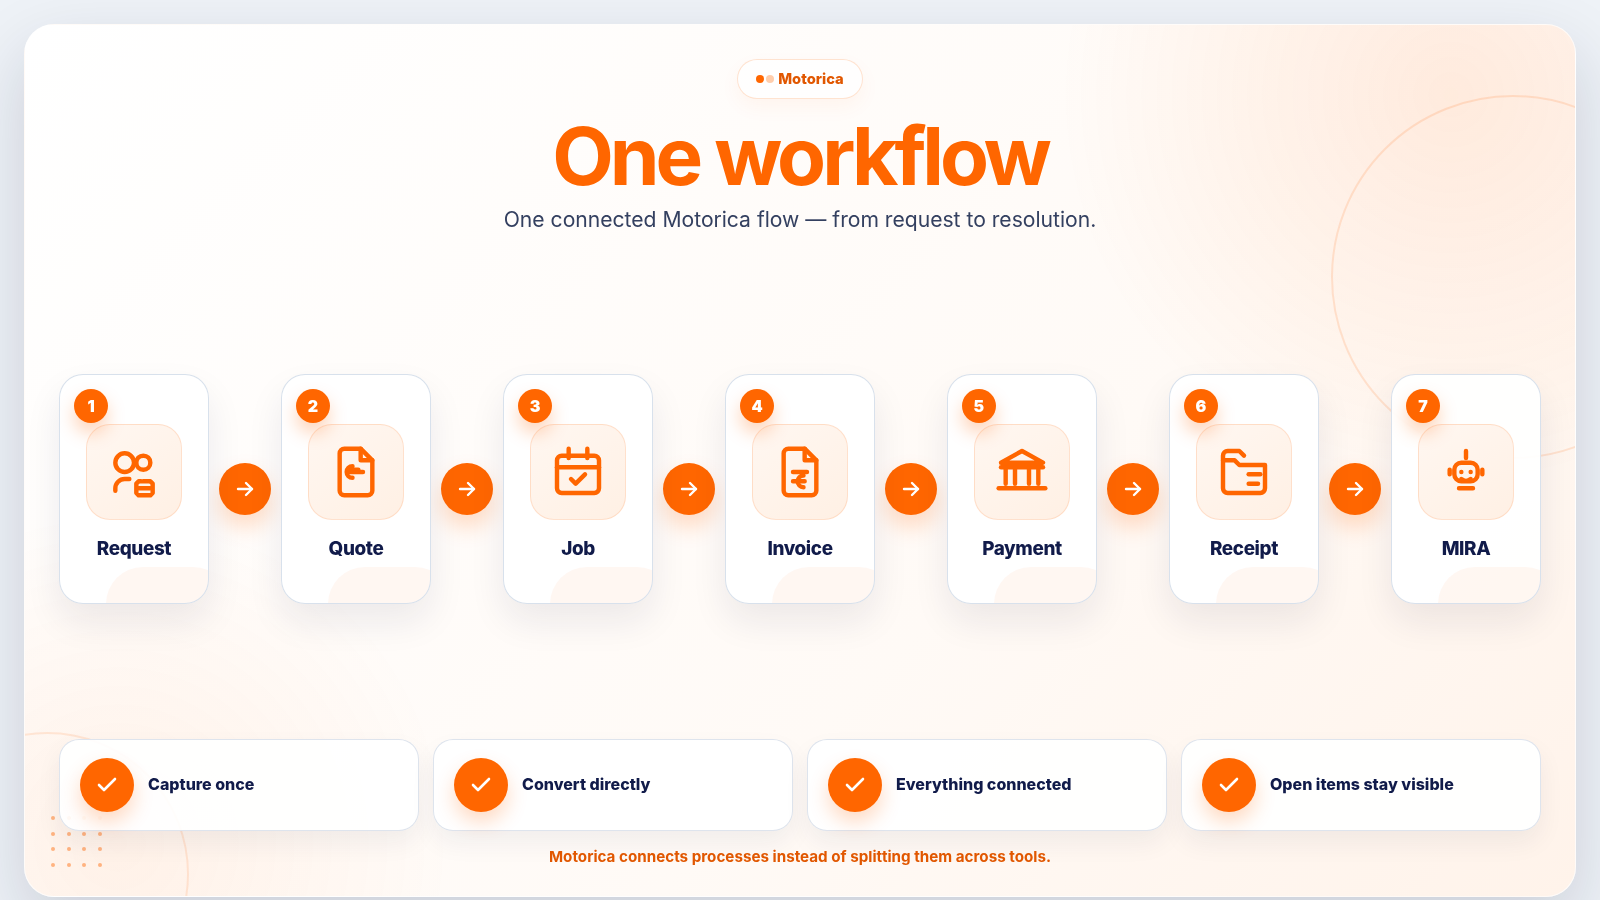Click step number 7 badge on MIRA card
This screenshot has height=900, width=1600.
click(x=1423, y=406)
